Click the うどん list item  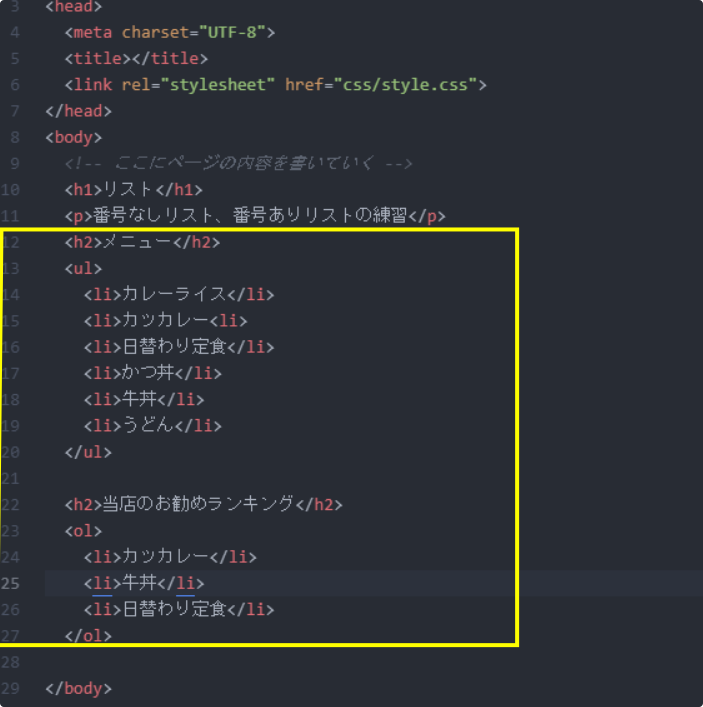click(152, 425)
